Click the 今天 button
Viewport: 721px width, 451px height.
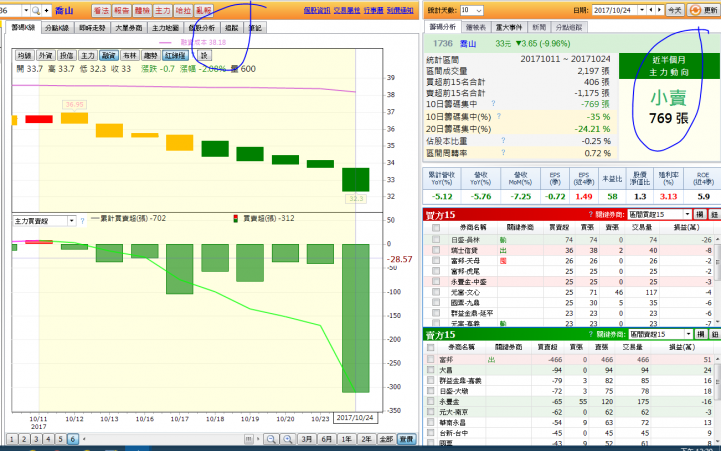coord(675,10)
